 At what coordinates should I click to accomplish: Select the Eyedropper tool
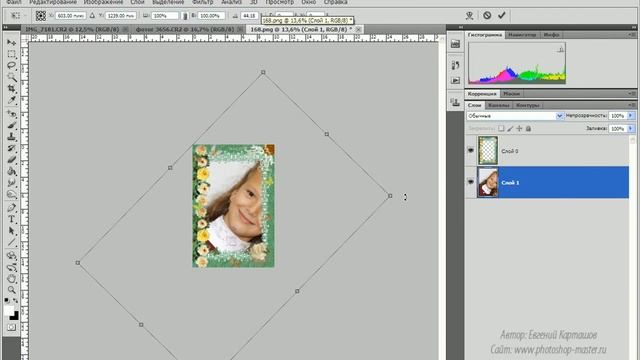click(11, 100)
